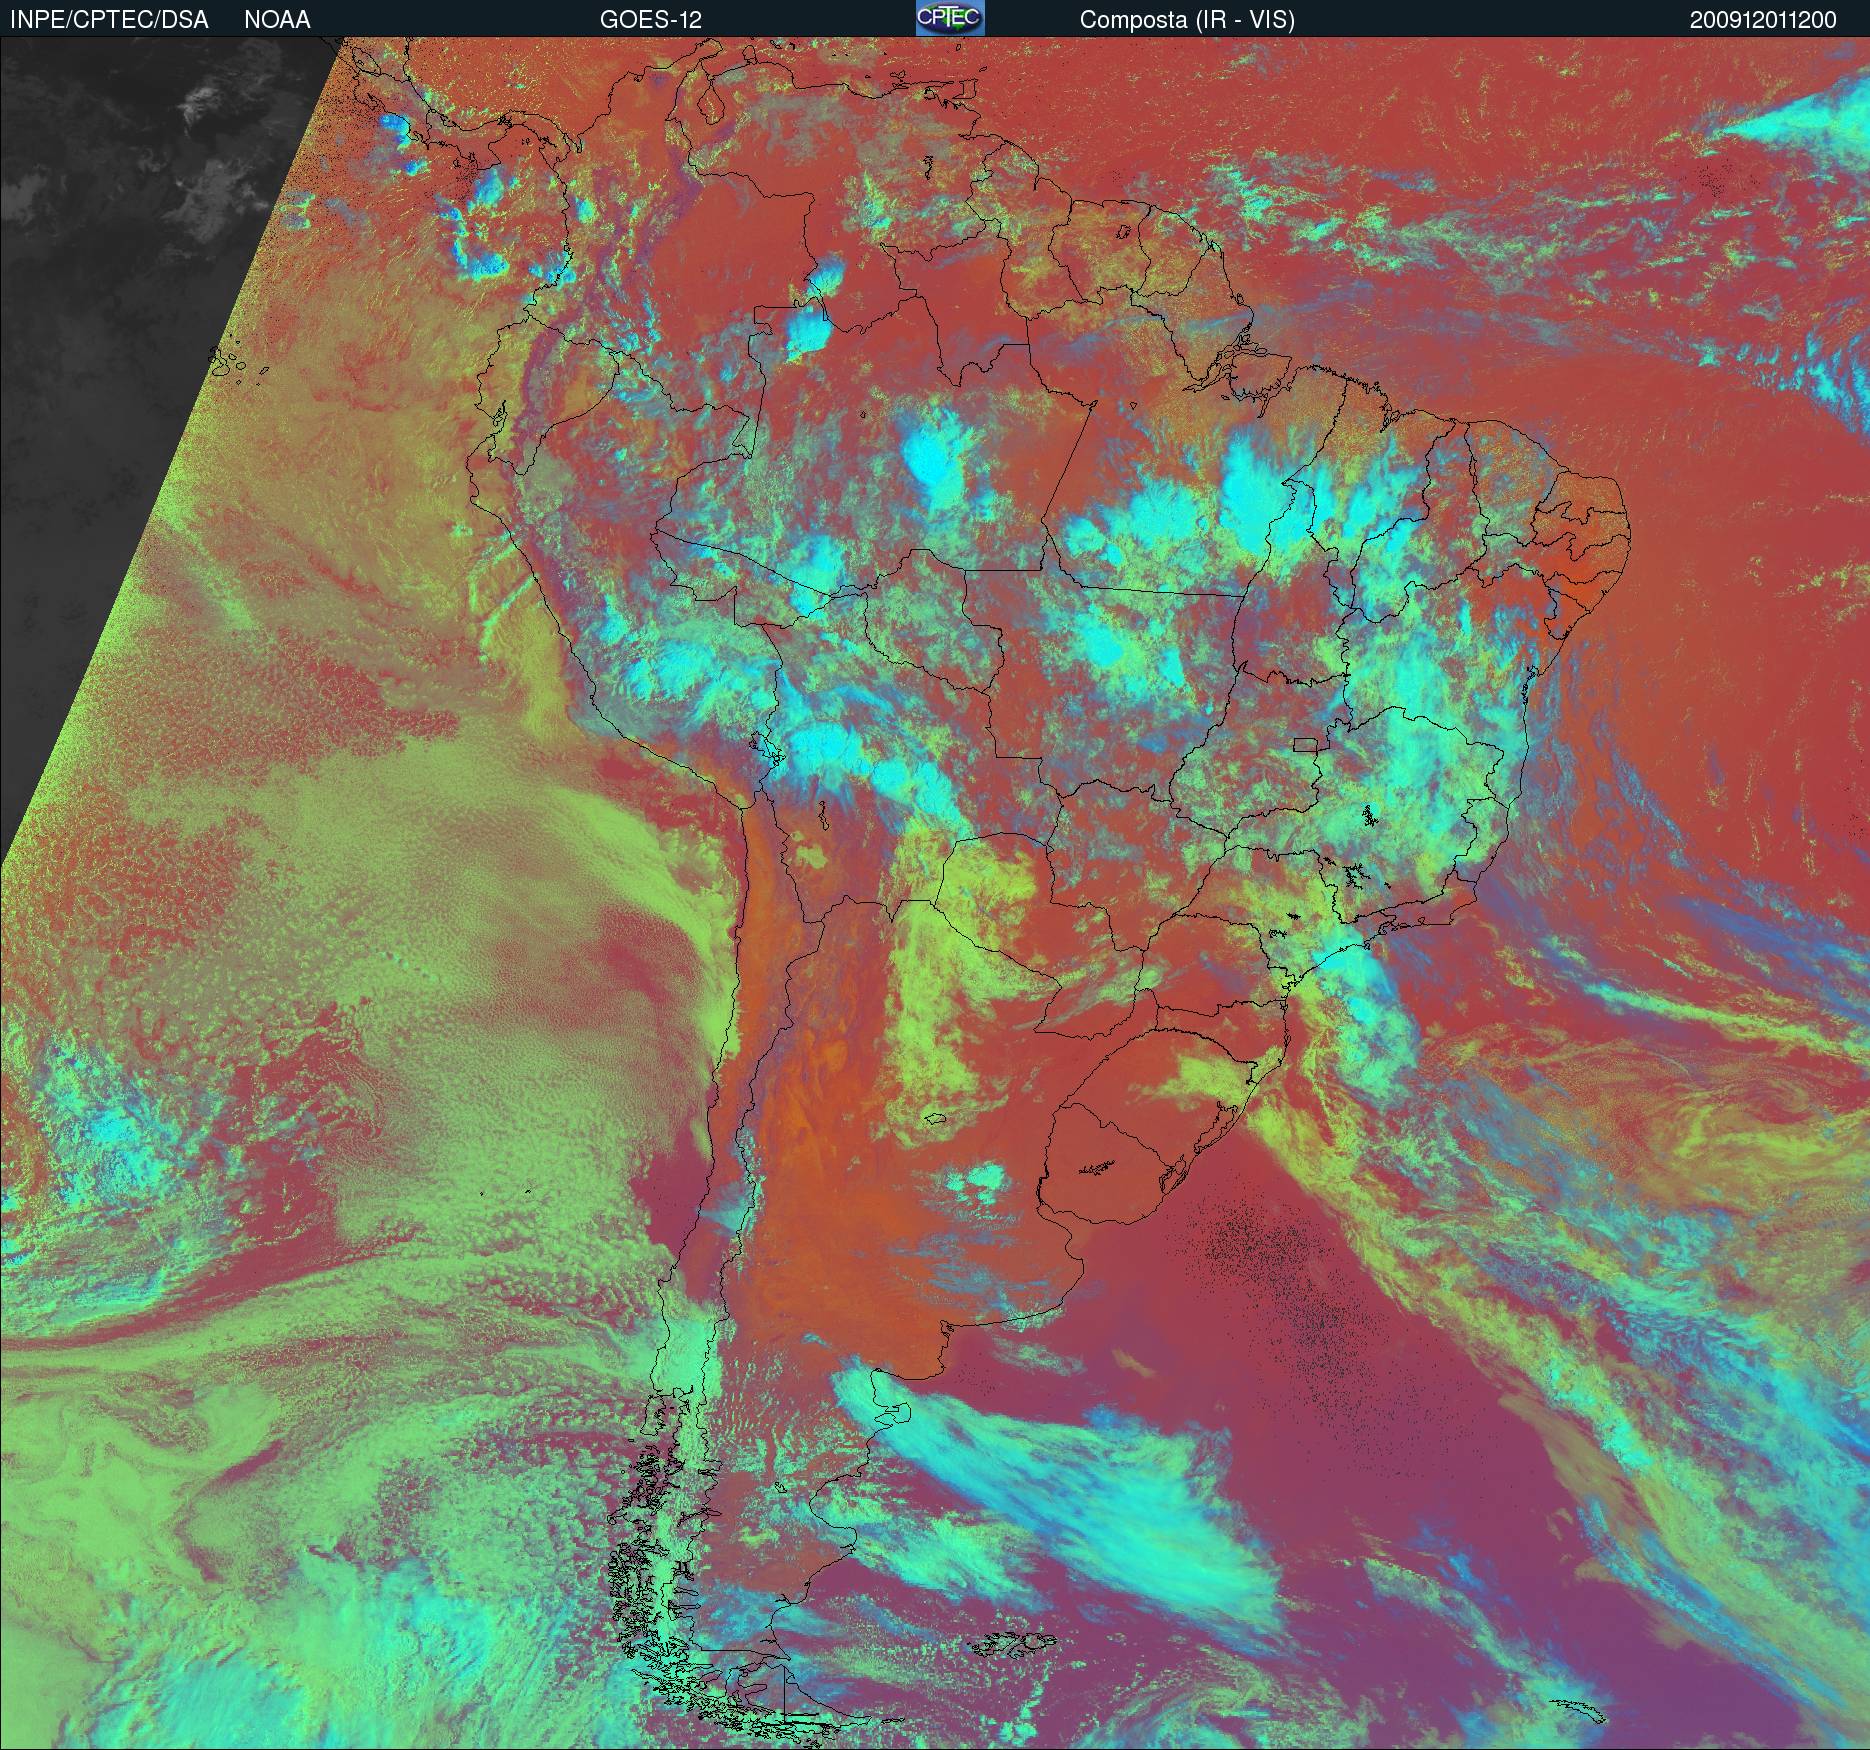
Task: Click the Composta (IR - VIS) title
Action: coord(1187,20)
